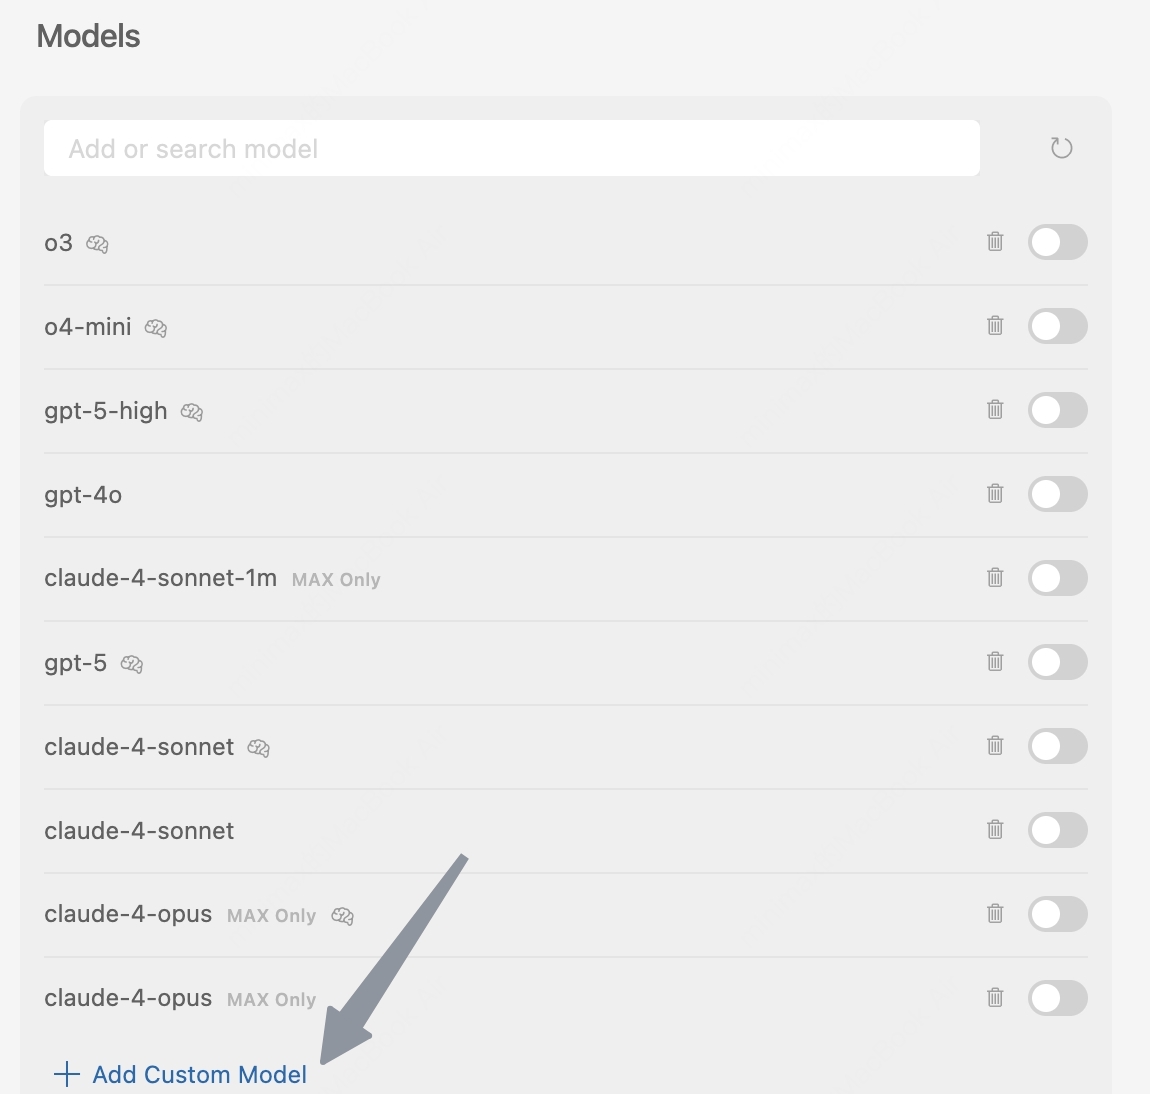Click the trash icon for o4-mini
The height and width of the screenshot is (1094, 1150).
click(x=995, y=325)
